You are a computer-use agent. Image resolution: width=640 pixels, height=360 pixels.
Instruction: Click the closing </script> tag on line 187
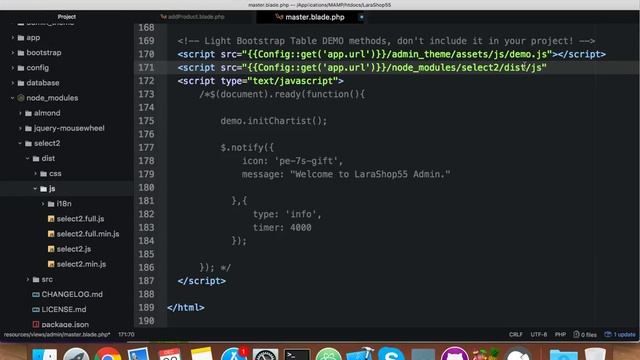tap(202, 281)
